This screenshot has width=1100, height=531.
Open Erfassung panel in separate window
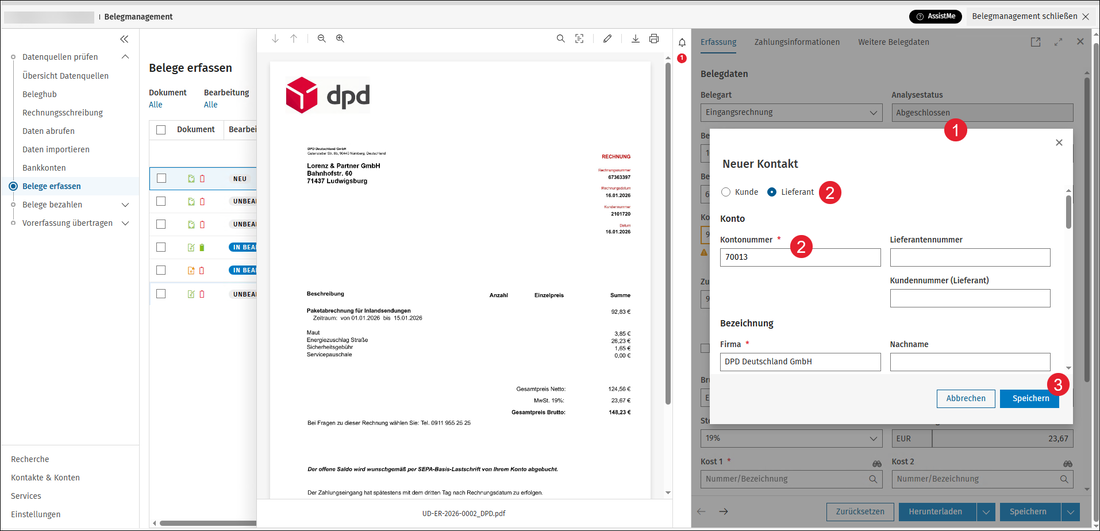1035,42
